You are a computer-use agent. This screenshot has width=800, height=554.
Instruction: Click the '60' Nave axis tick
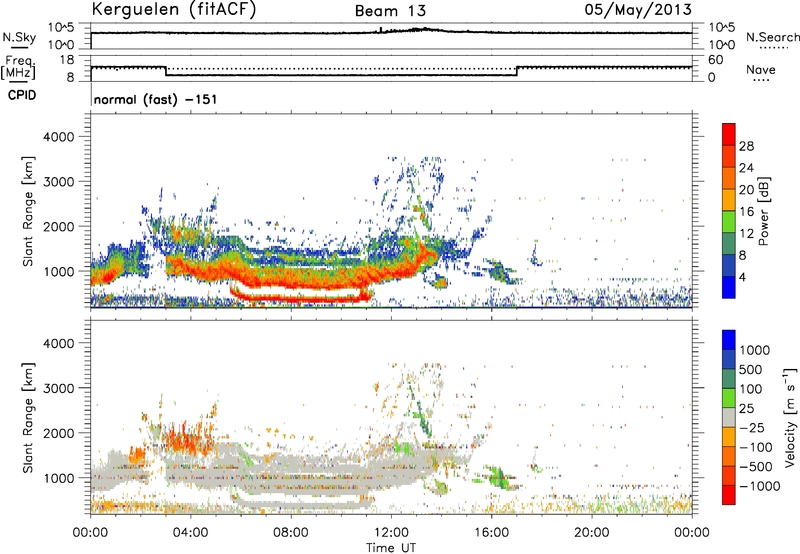tap(715, 60)
